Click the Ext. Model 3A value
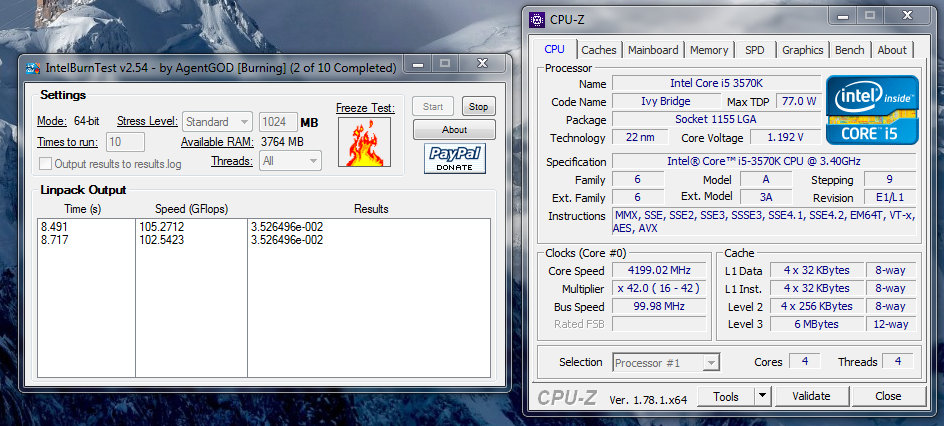The height and width of the screenshot is (426, 944). [765, 197]
